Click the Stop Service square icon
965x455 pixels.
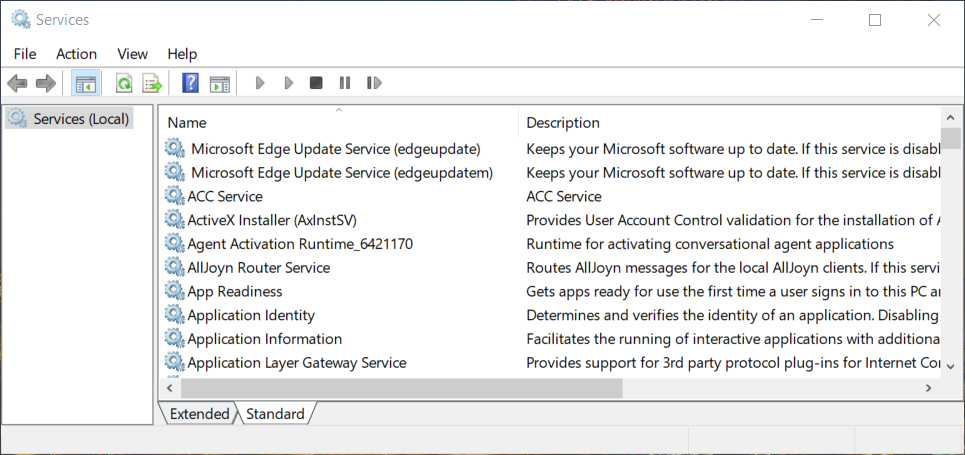pos(316,83)
